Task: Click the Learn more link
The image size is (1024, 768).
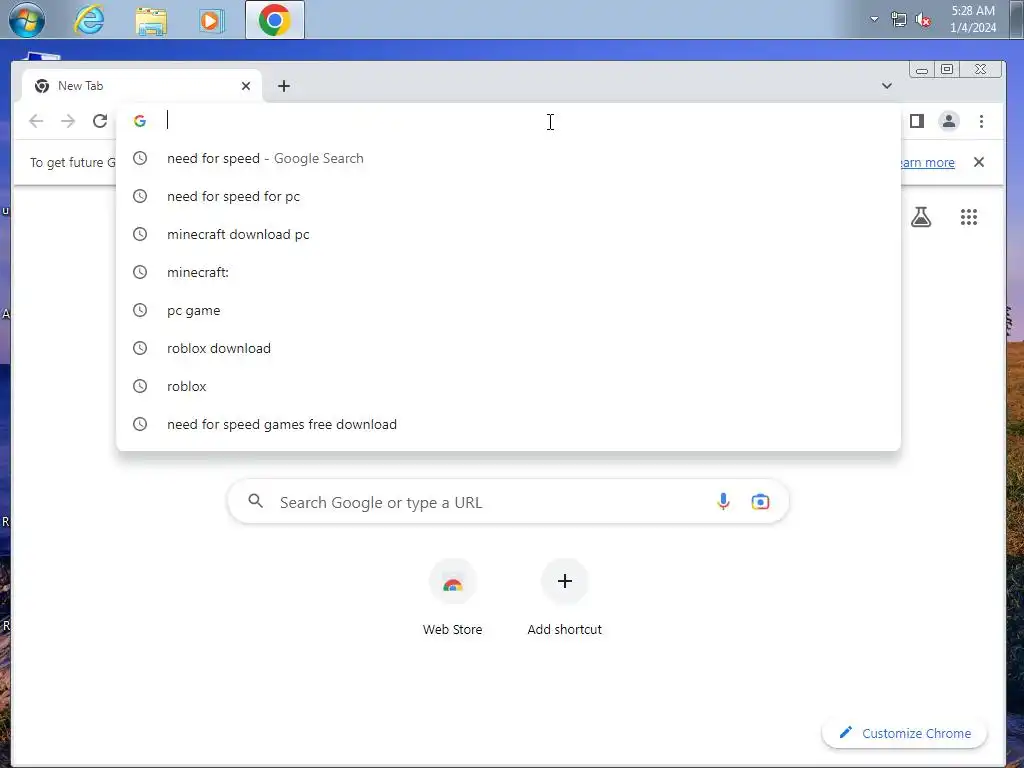Action: [927, 163]
